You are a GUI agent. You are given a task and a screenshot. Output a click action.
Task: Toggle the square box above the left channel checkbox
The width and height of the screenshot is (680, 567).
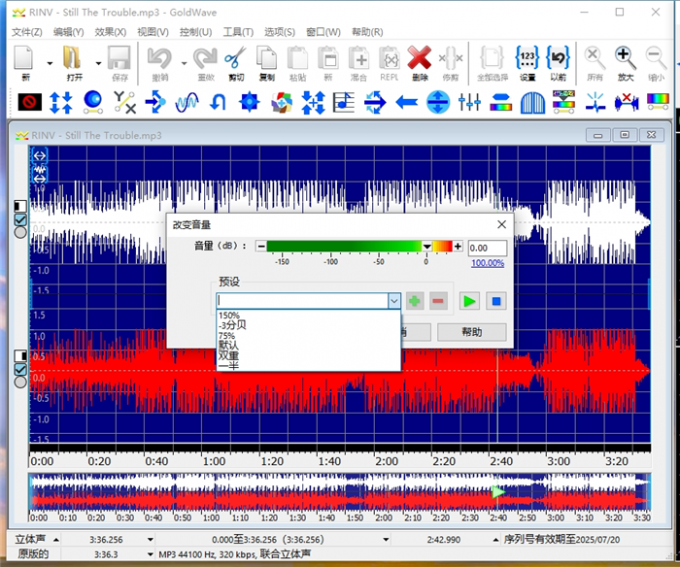(x=20, y=206)
